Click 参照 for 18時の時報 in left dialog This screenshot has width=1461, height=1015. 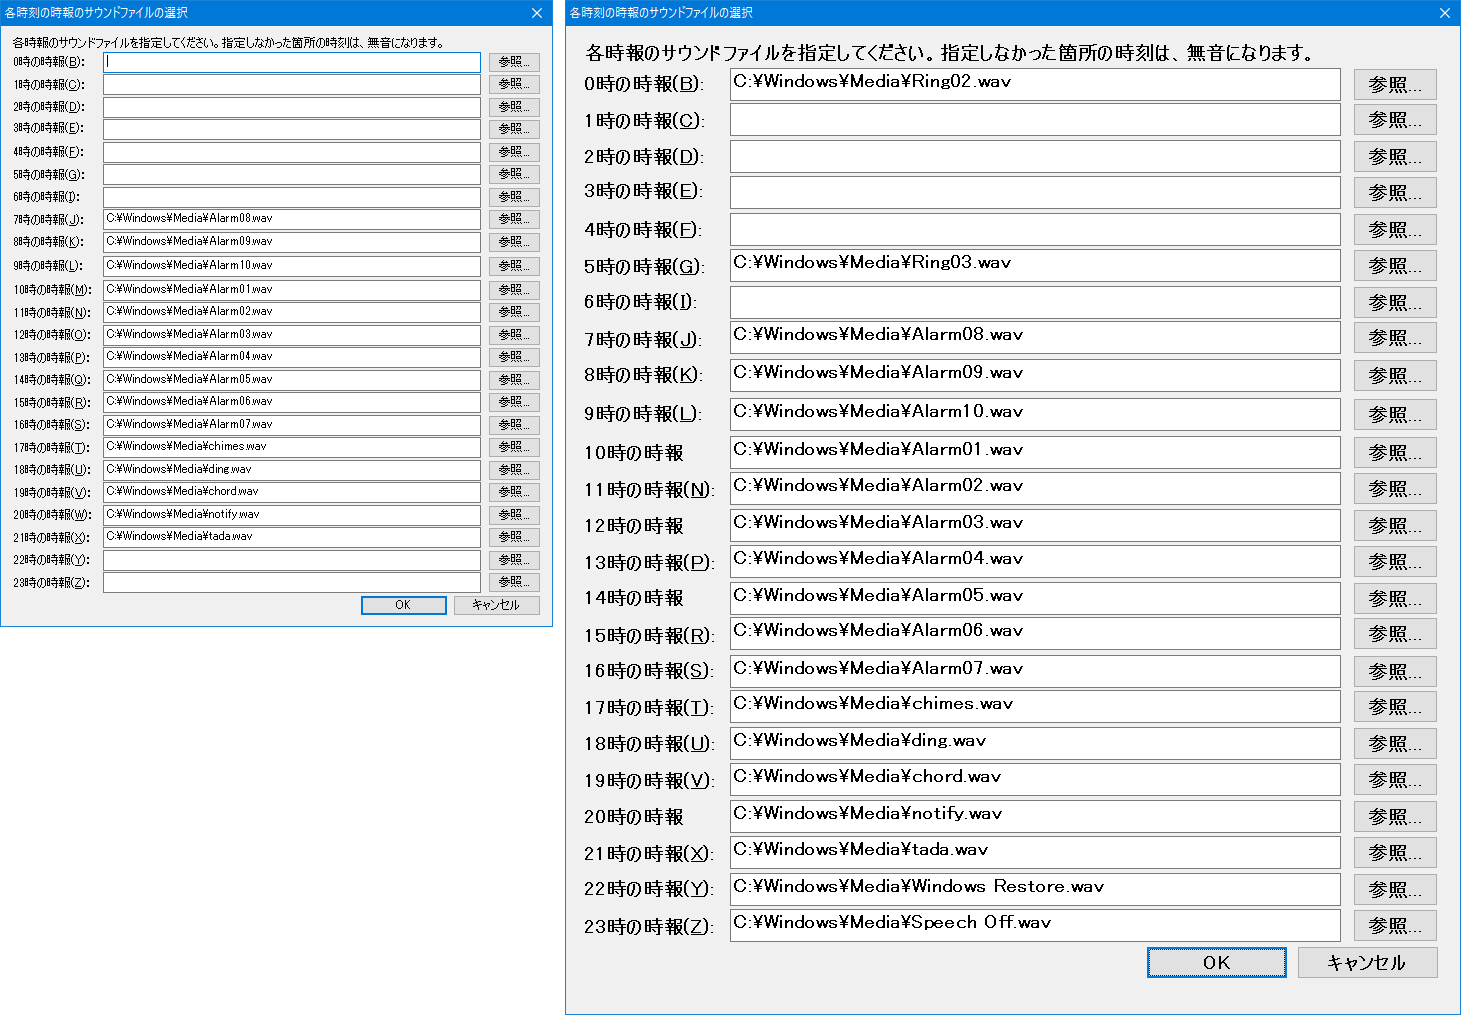(x=514, y=469)
